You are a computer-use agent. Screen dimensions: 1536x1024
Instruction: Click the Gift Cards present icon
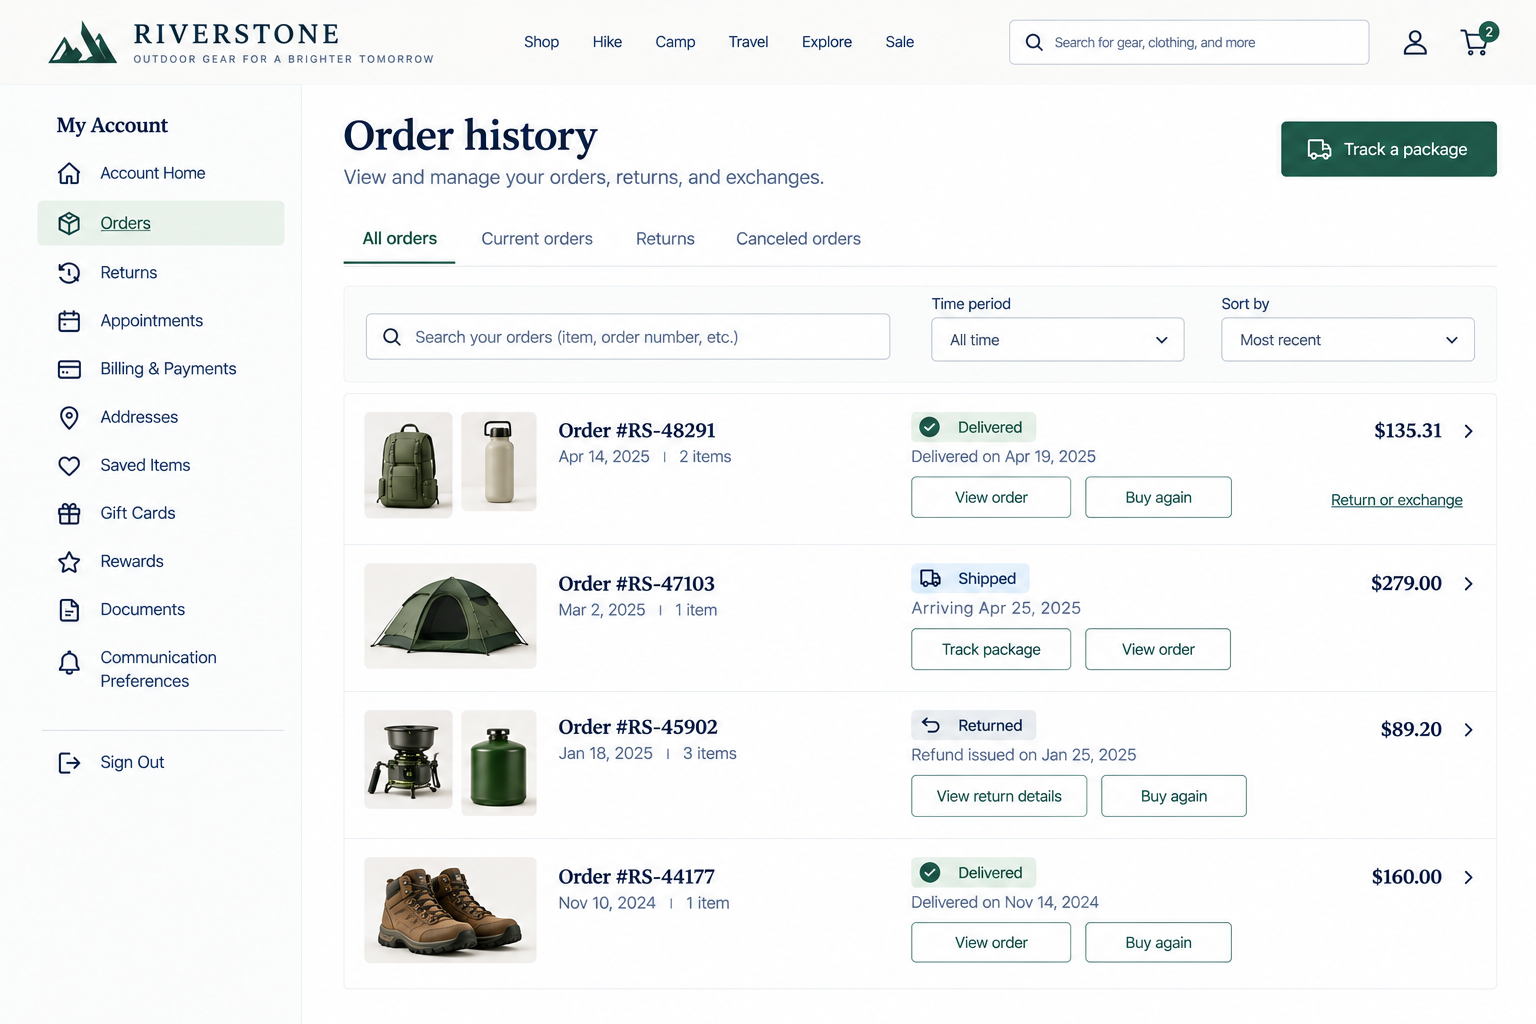[x=69, y=513]
